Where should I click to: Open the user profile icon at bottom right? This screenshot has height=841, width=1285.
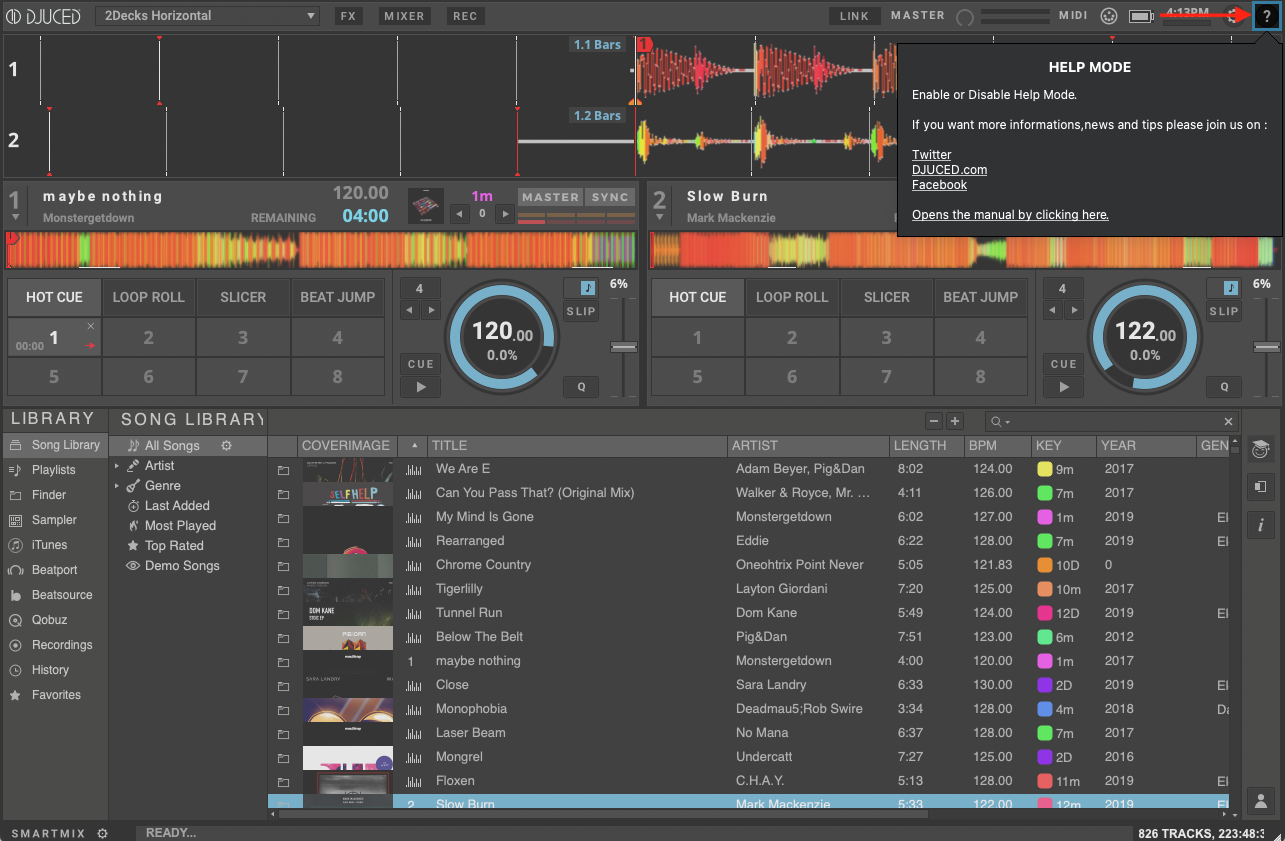(1260, 801)
